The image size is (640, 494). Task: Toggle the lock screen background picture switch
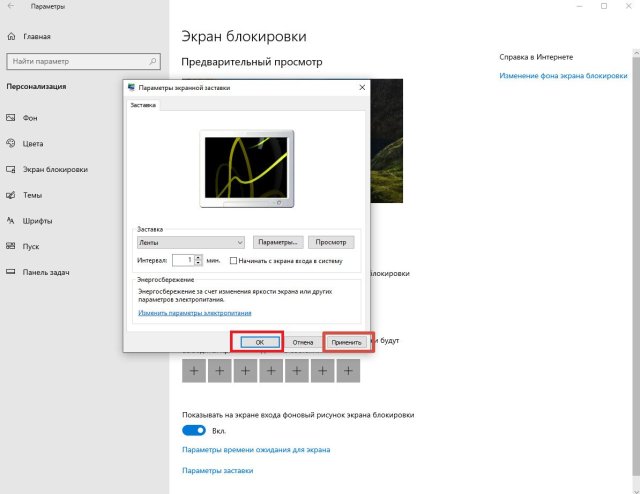coord(193,430)
